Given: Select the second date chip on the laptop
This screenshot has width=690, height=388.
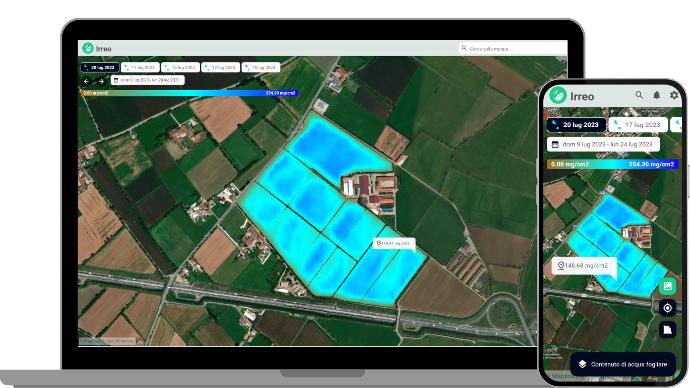Looking at the screenshot, I should point(140,67).
